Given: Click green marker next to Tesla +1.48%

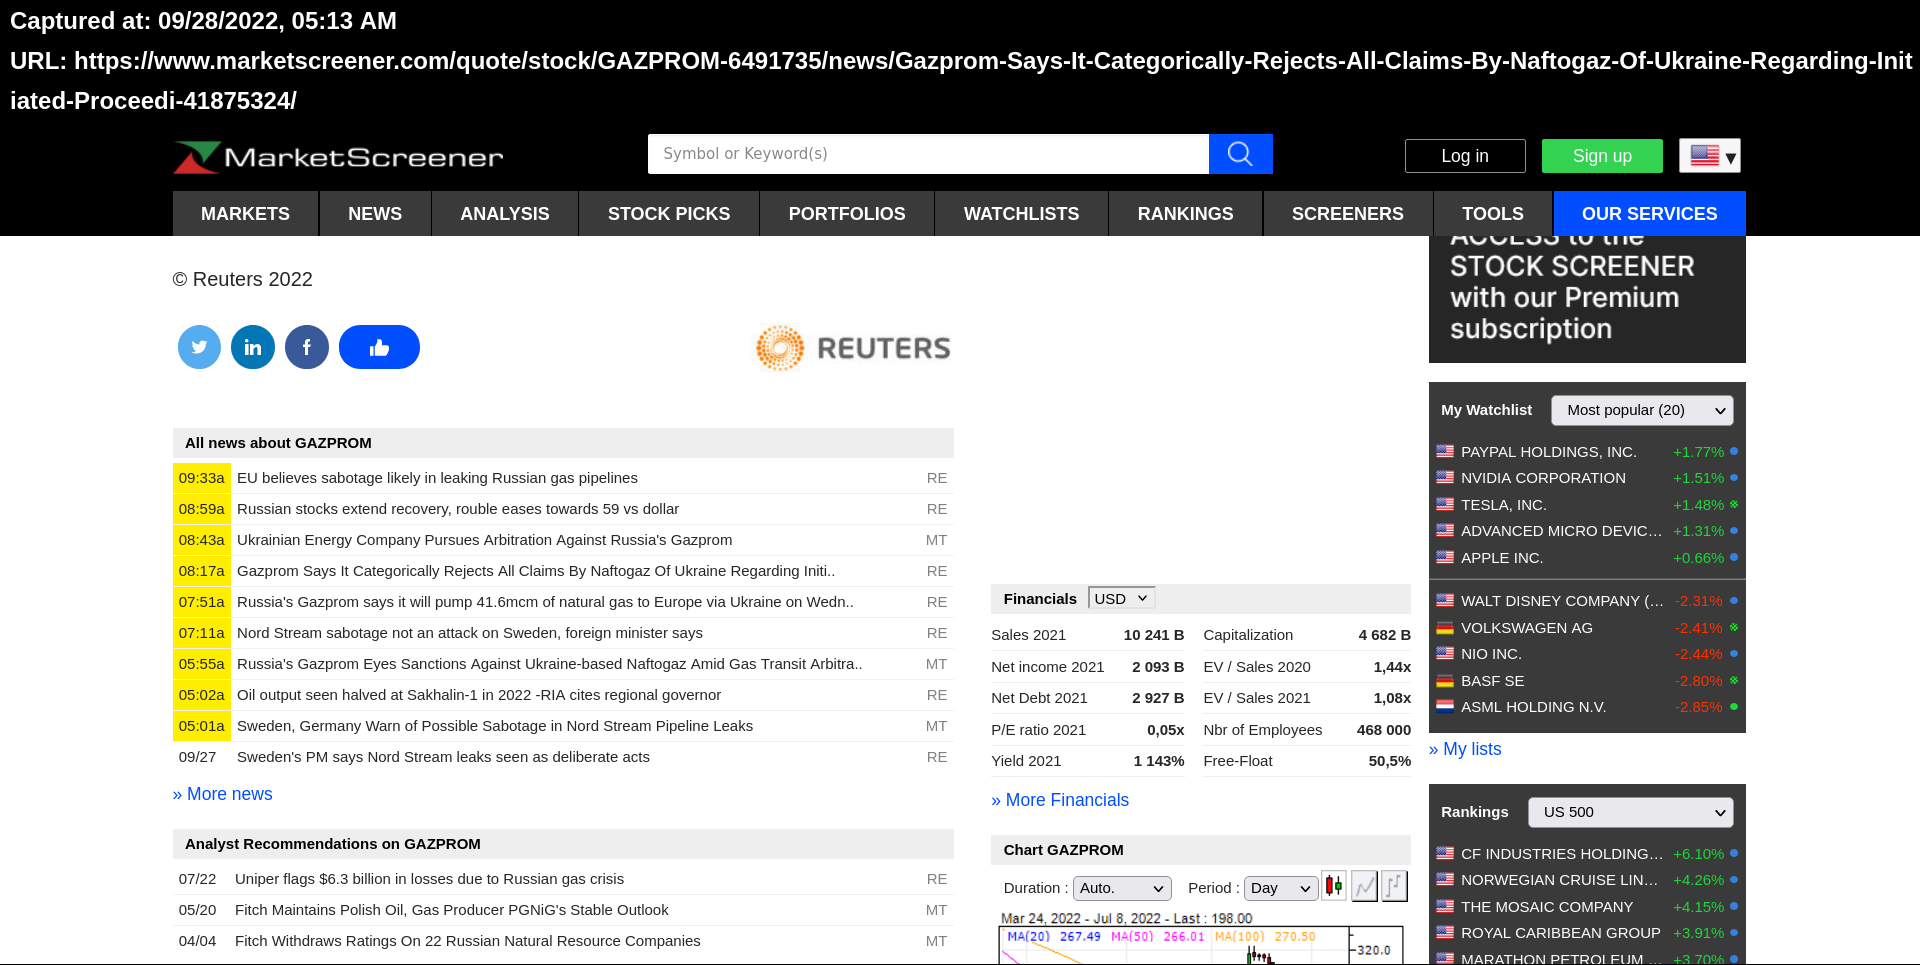Looking at the screenshot, I should tap(1734, 504).
